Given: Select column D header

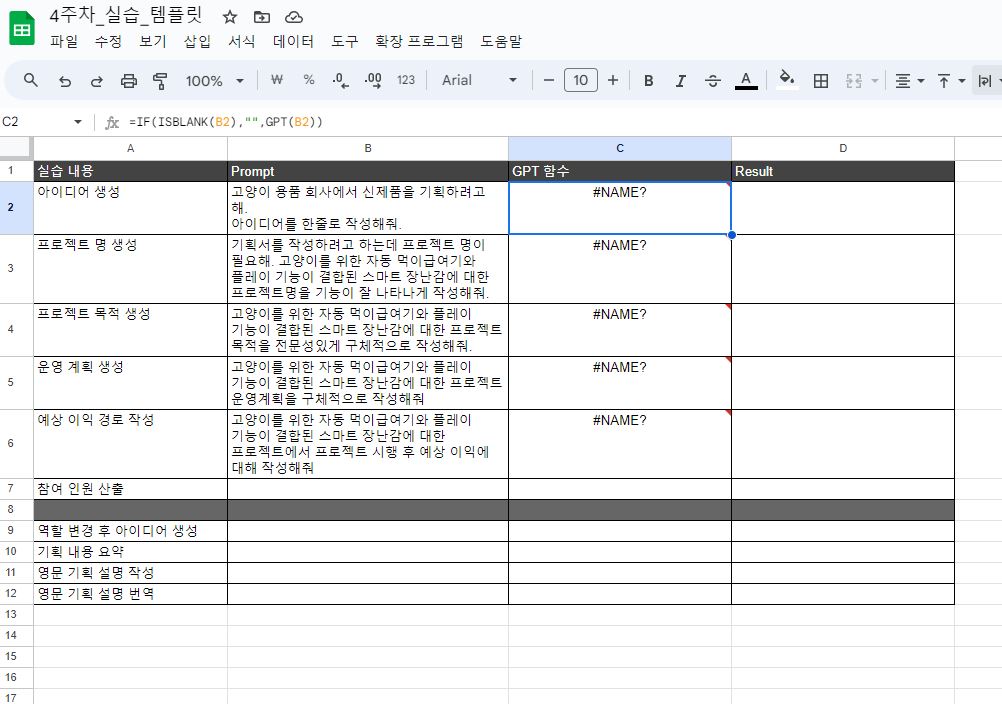Looking at the screenshot, I should (x=843, y=148).
